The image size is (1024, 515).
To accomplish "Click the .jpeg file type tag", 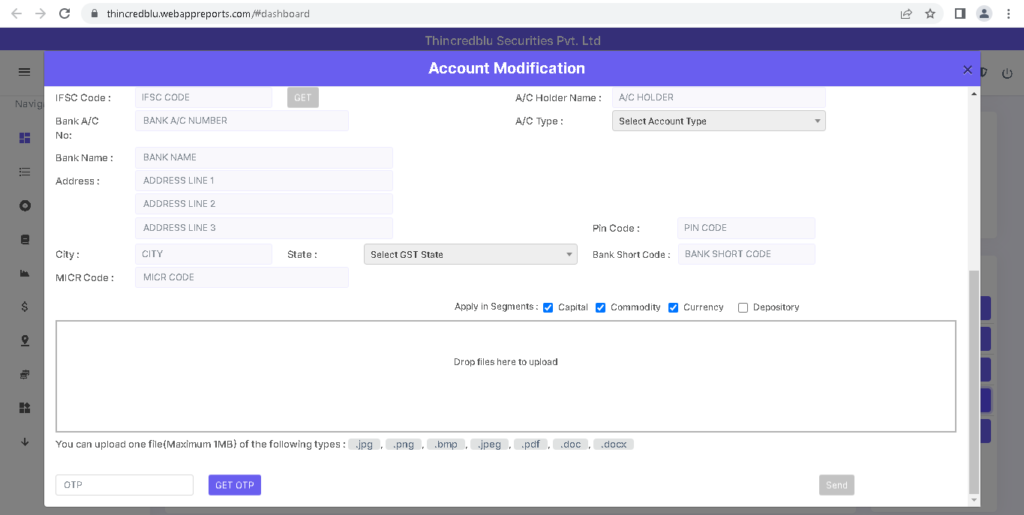I will pyautogui.click(x=489, y=445).
